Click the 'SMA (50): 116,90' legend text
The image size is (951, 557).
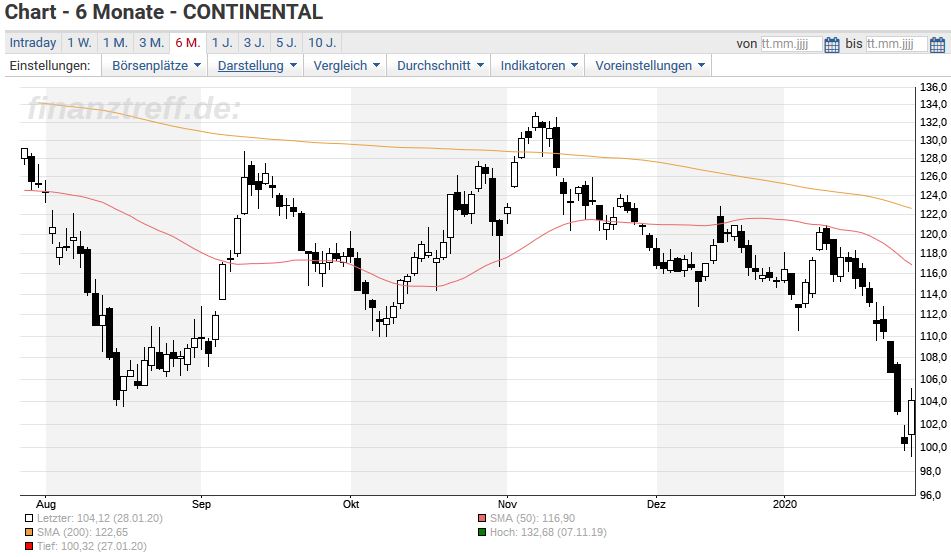(533, 519)
